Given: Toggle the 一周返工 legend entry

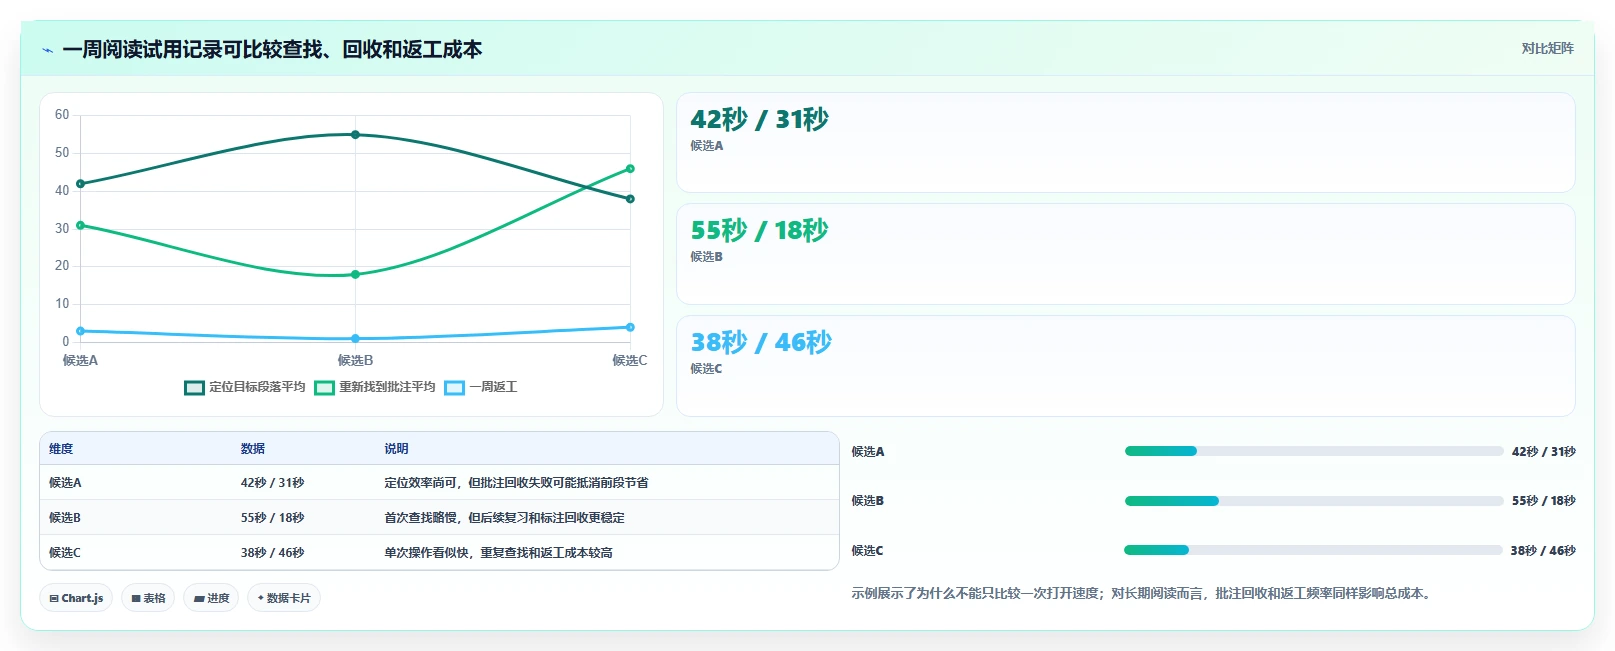Looking at the screenshot, I should (481, 387).
